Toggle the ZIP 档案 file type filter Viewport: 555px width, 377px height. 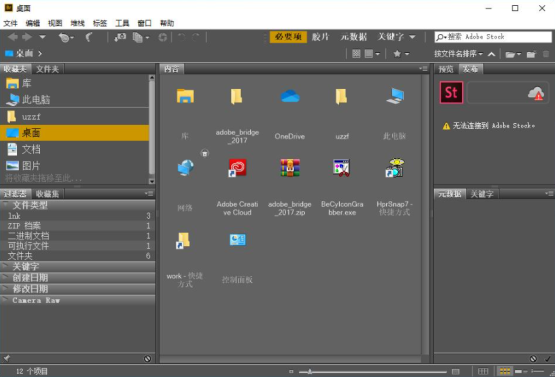(x=77, y=226)
